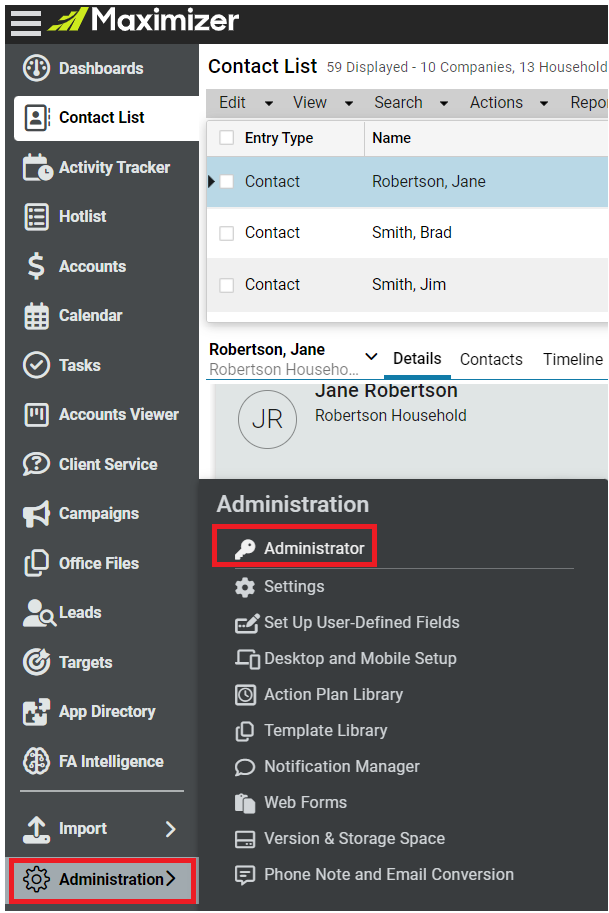Go to Accounts Viewer in the sidebar
Image resolution: width=609 pixels, height=913 pixels.
(x=119, y=415)
